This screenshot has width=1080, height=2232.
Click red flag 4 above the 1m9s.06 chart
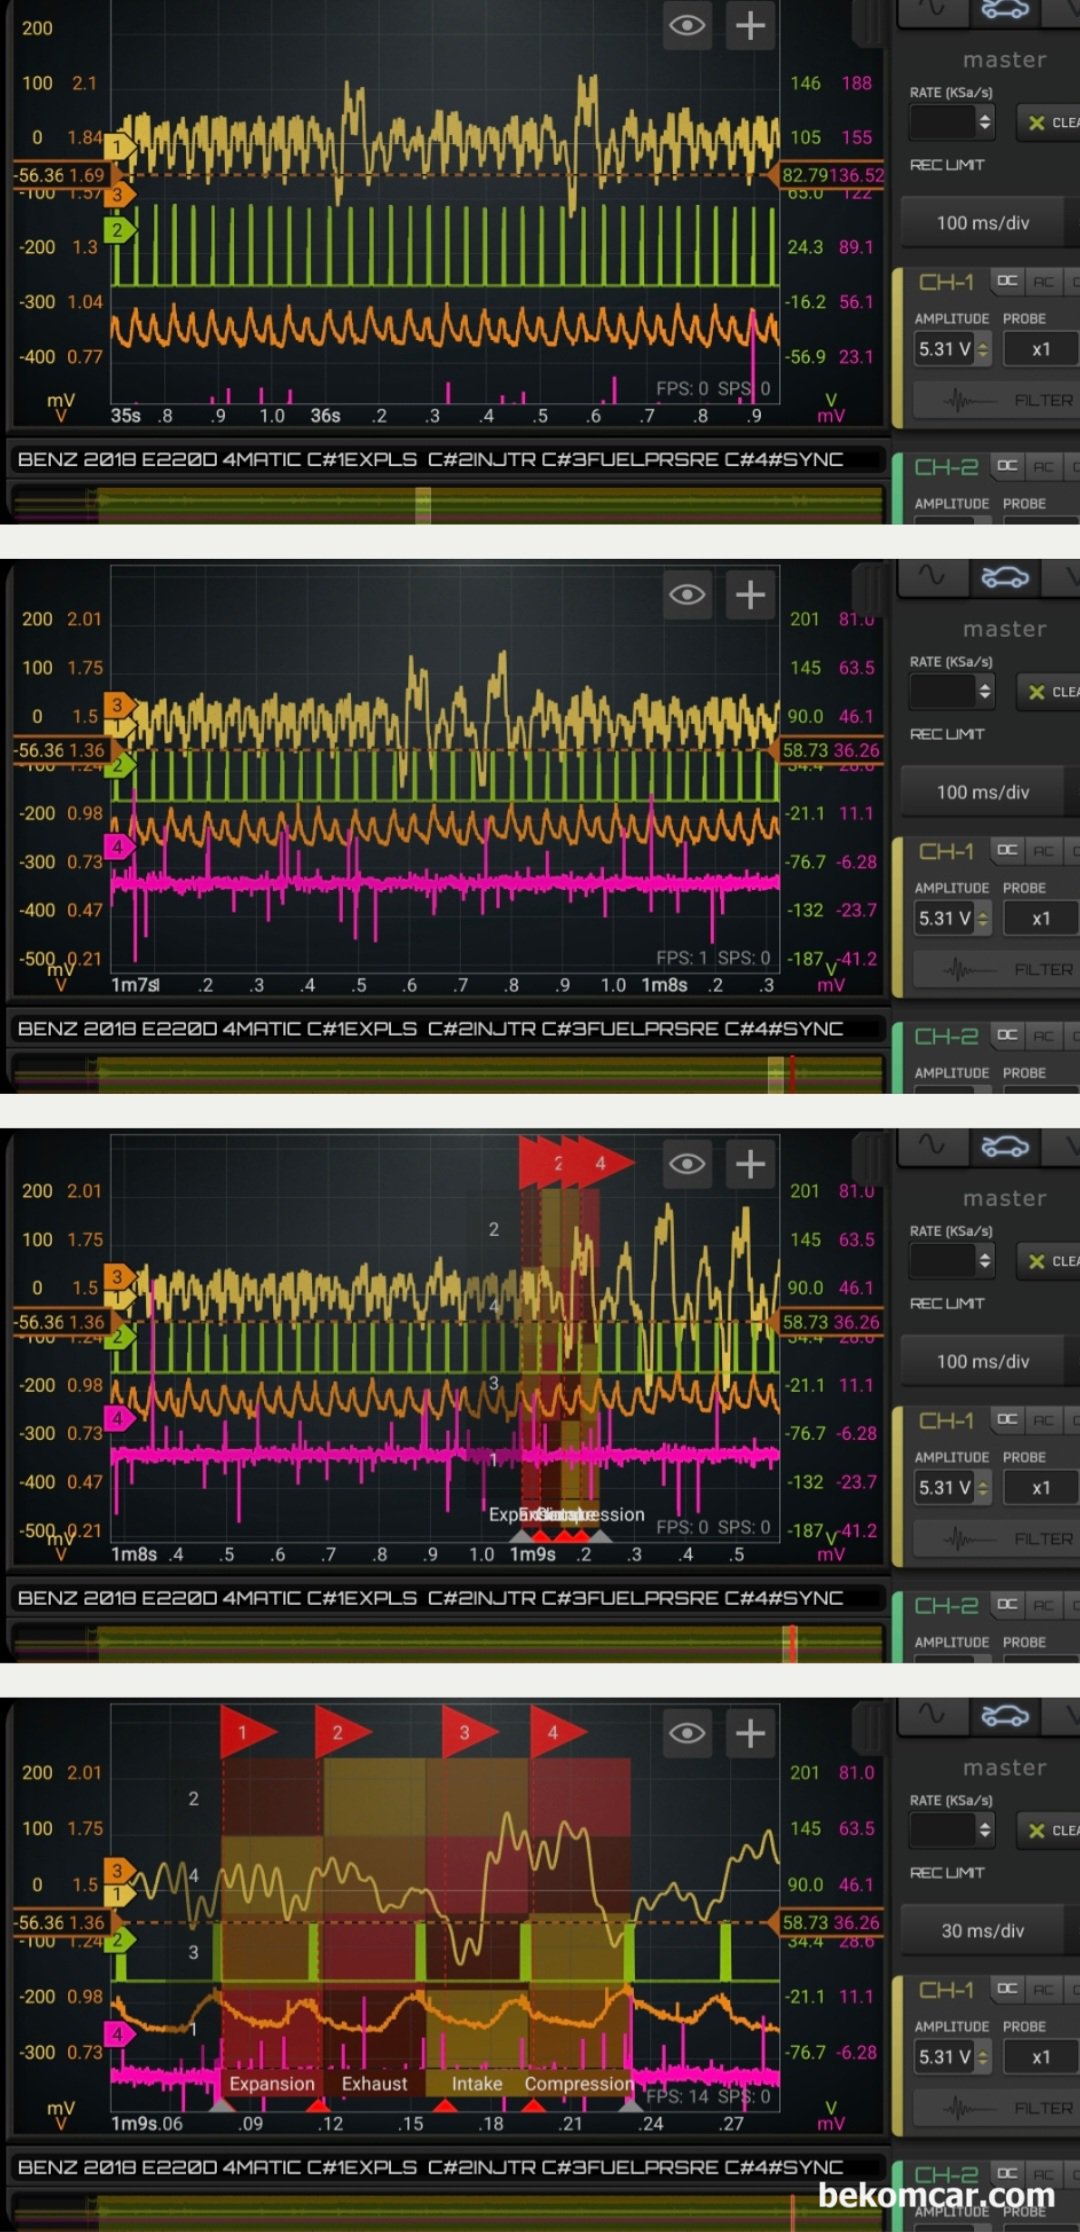pyautogui.click(x=557, y=1732)
